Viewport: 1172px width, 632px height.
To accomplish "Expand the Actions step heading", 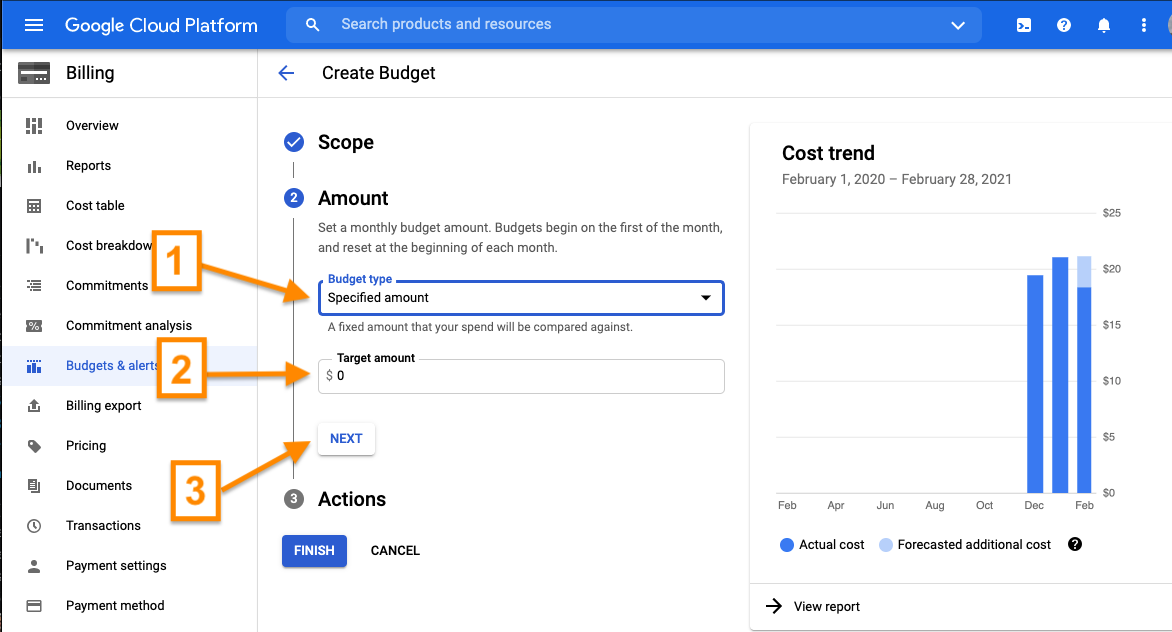I will coord(352,499).
